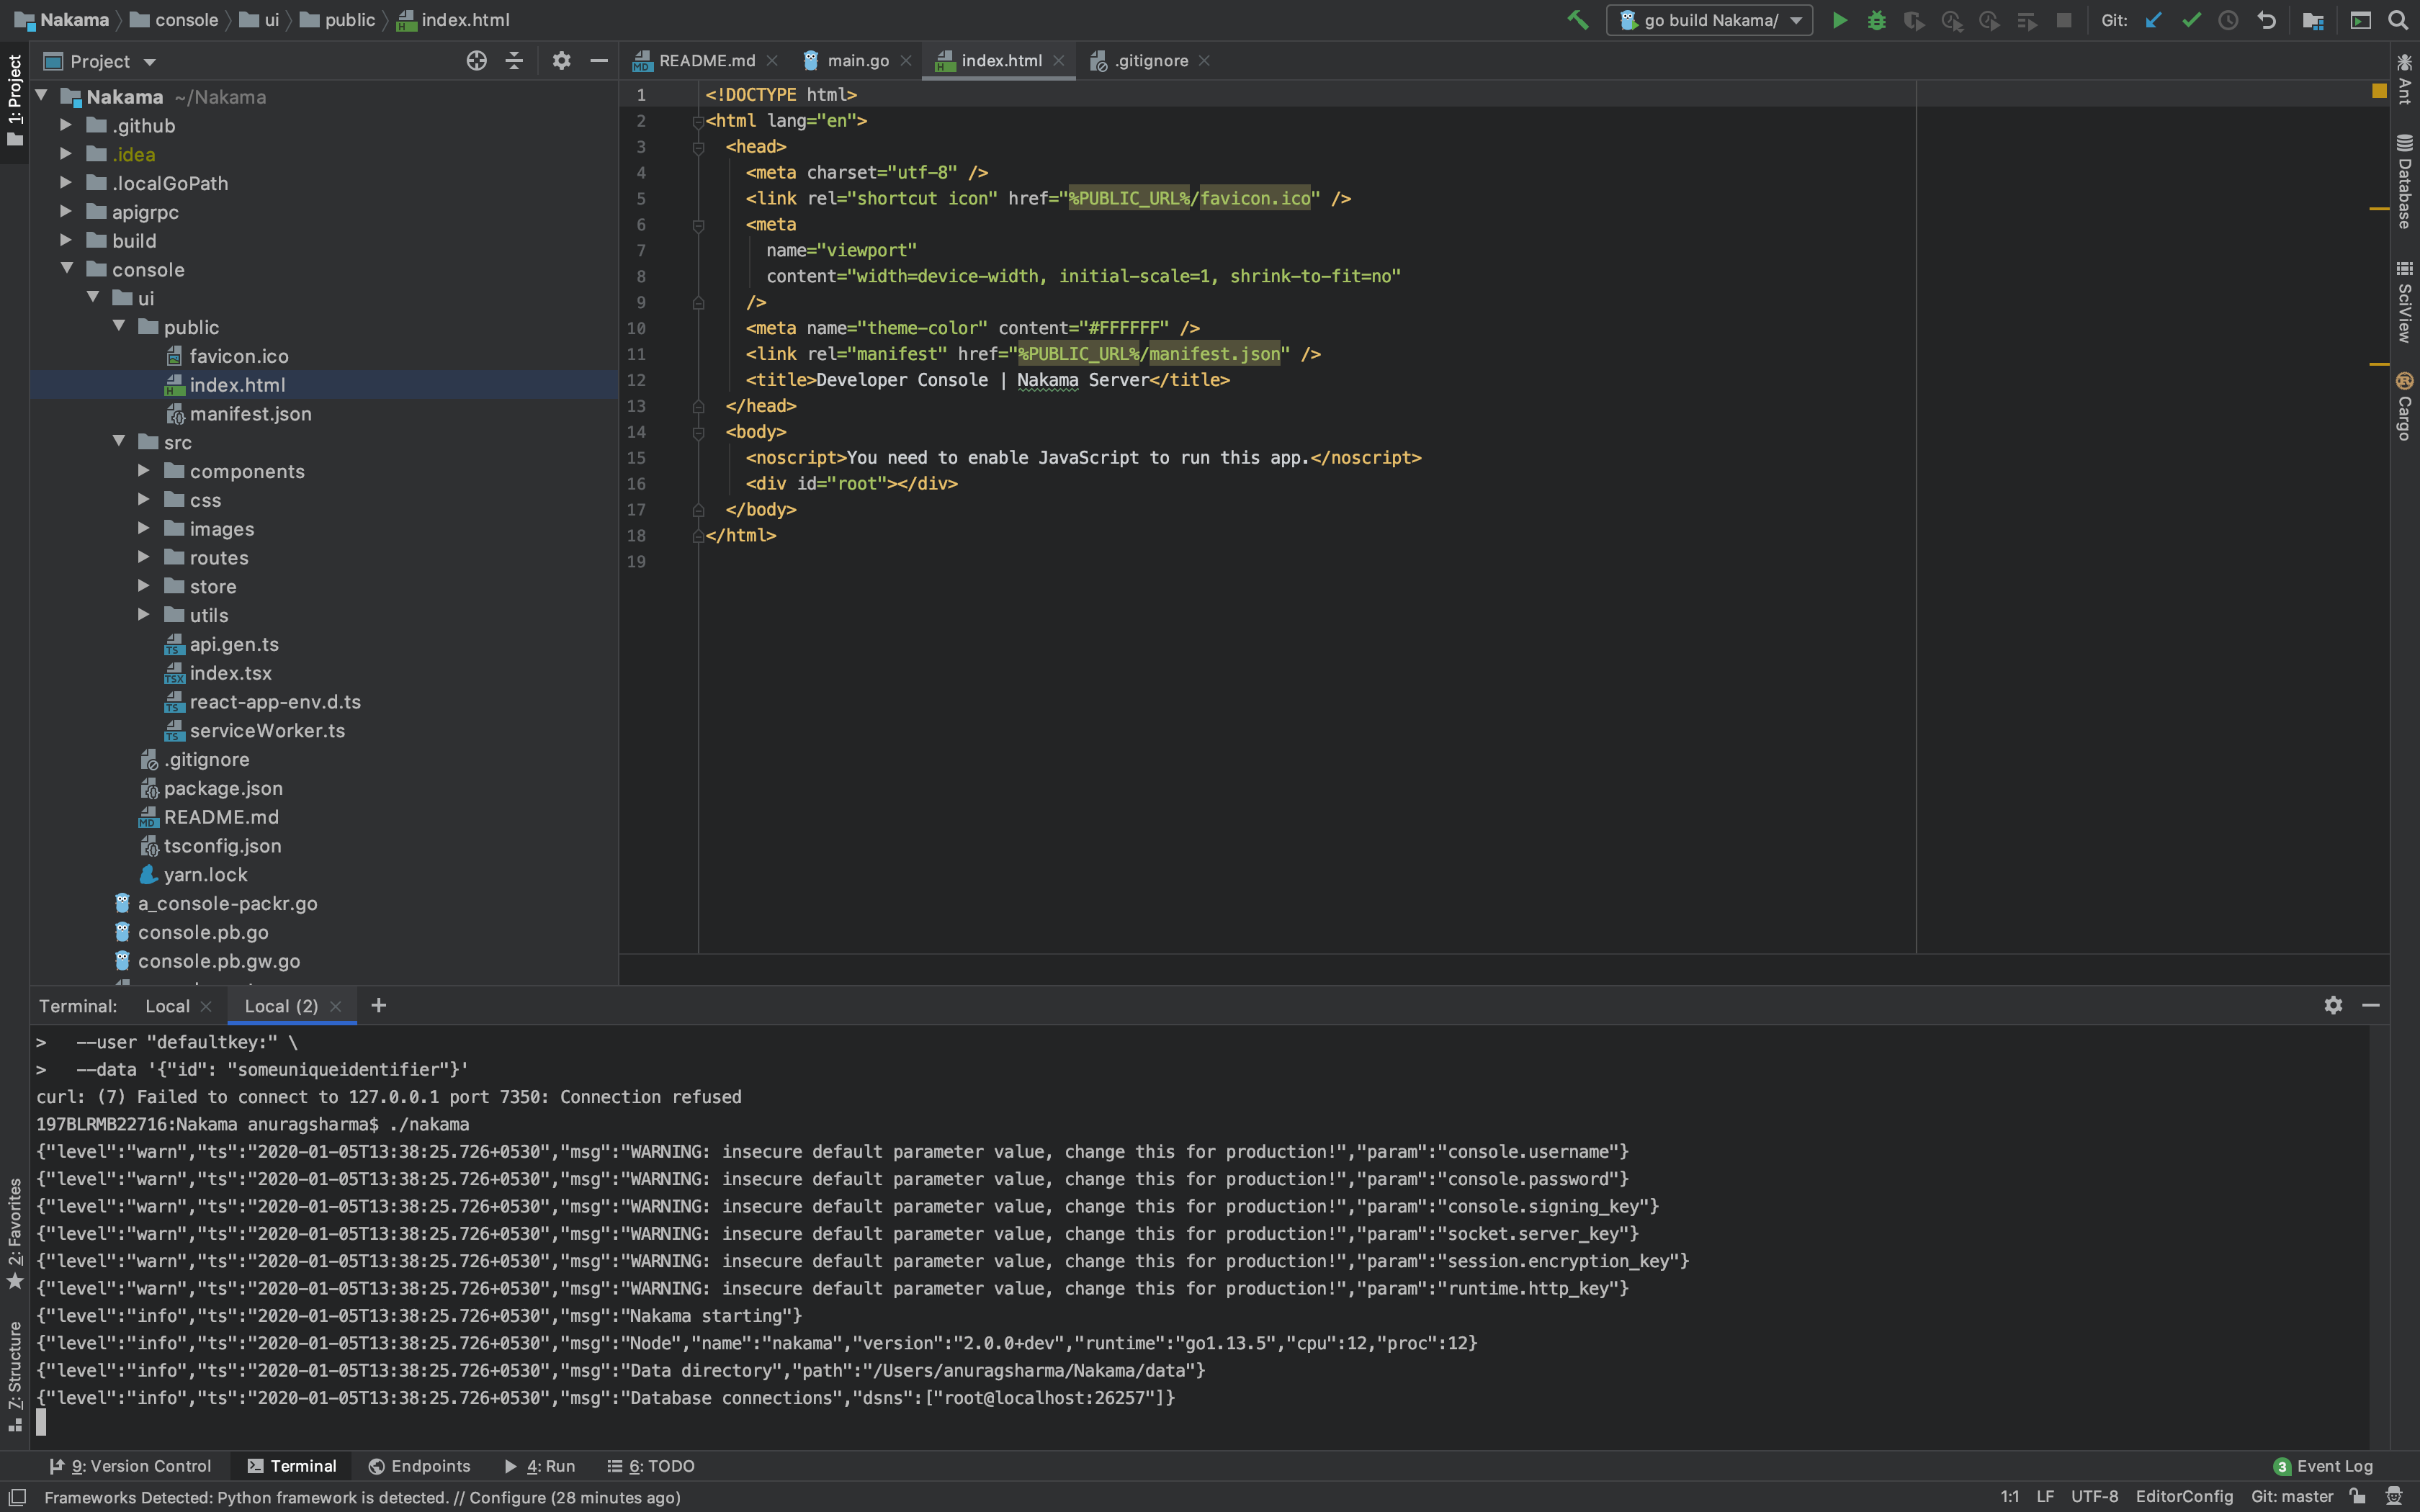Open Search Everywhere magnifier

2400,20
